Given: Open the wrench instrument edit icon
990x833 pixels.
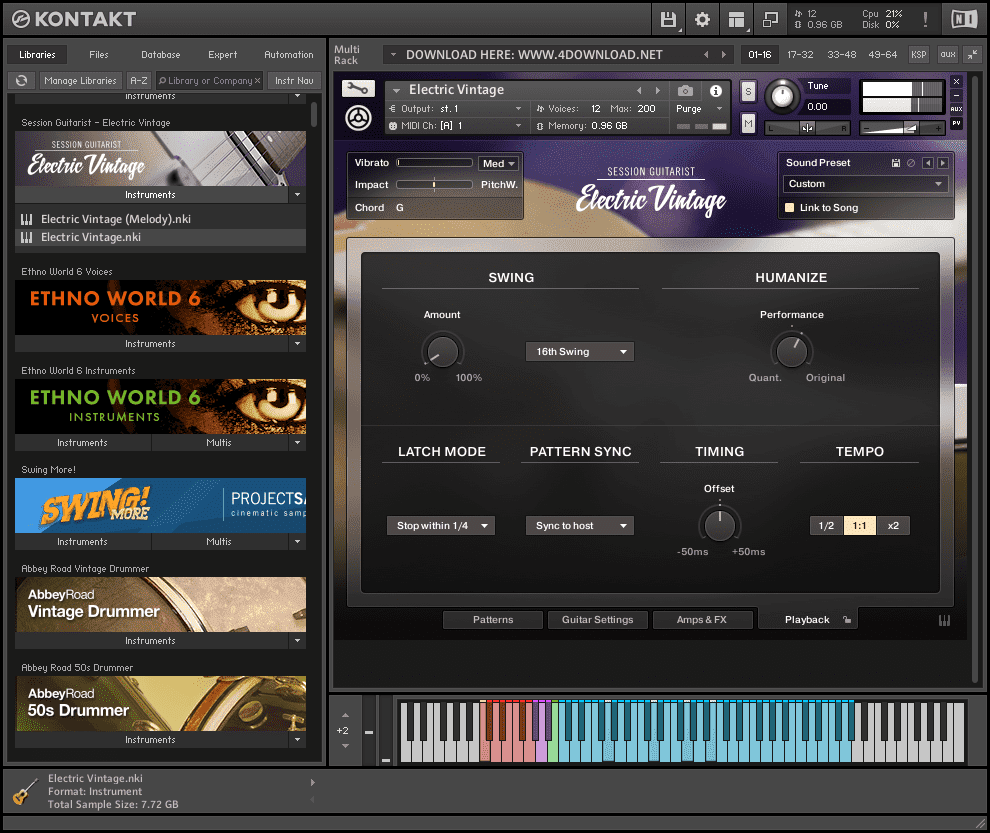Looking at the screenshot, I should click(357, 88).
